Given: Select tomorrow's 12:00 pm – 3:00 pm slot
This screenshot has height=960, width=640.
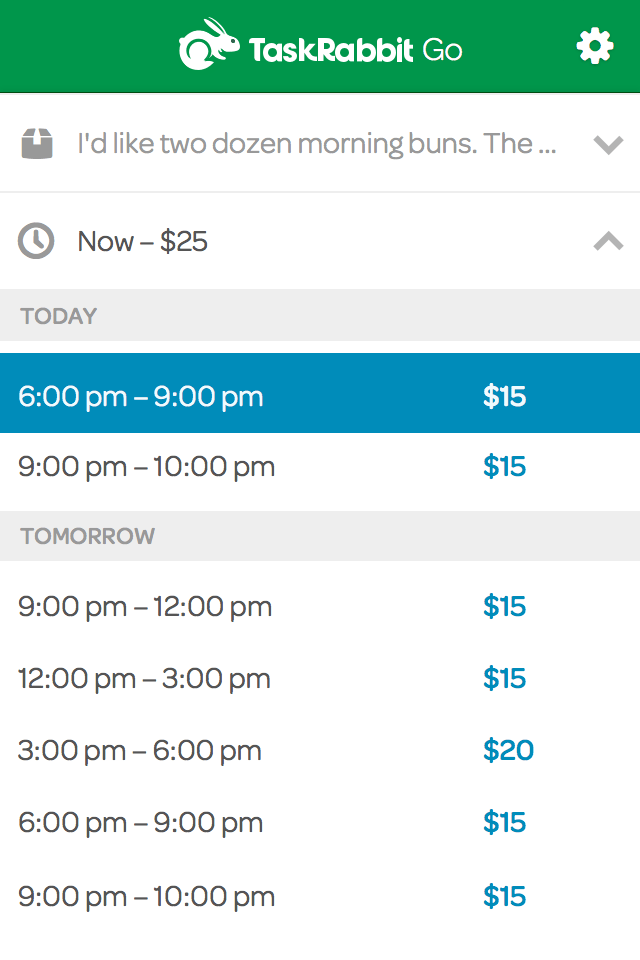Looking at the screenshot, I should (x=144, y=679).
